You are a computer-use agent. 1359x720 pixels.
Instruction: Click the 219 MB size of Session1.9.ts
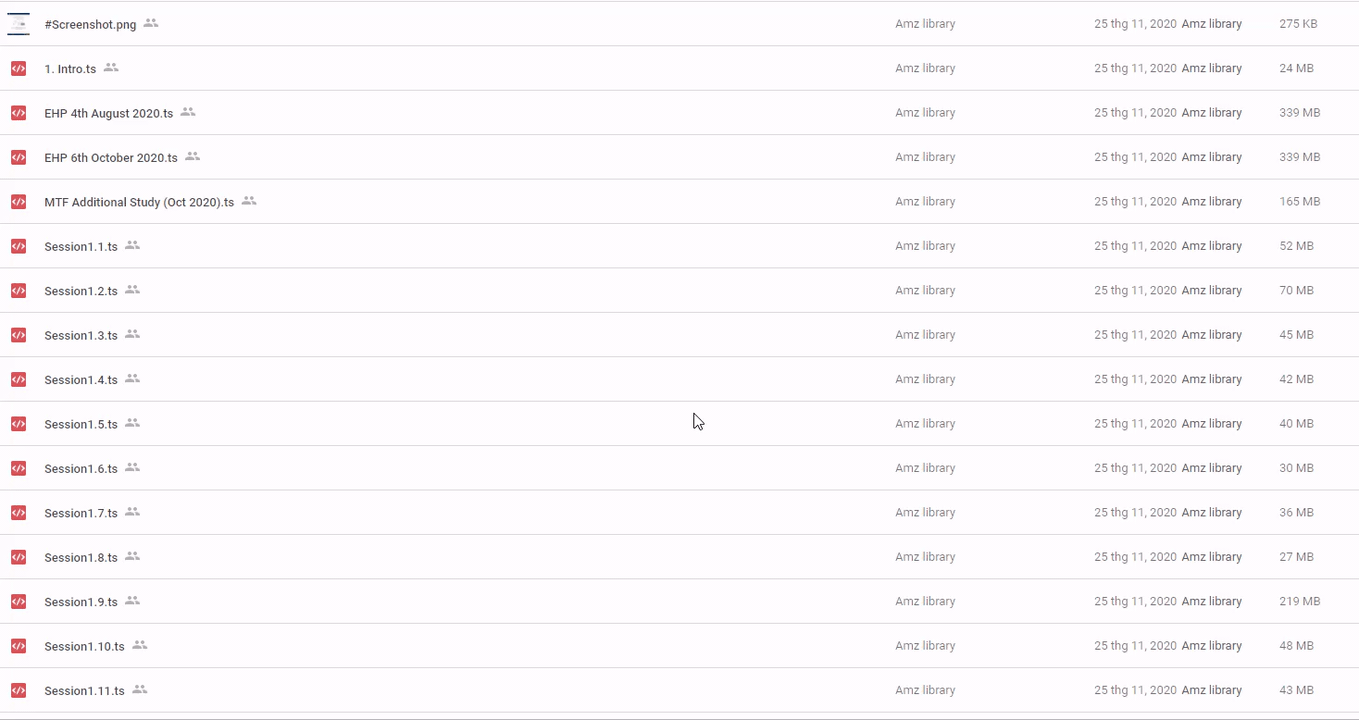[x=1299, y=602]
